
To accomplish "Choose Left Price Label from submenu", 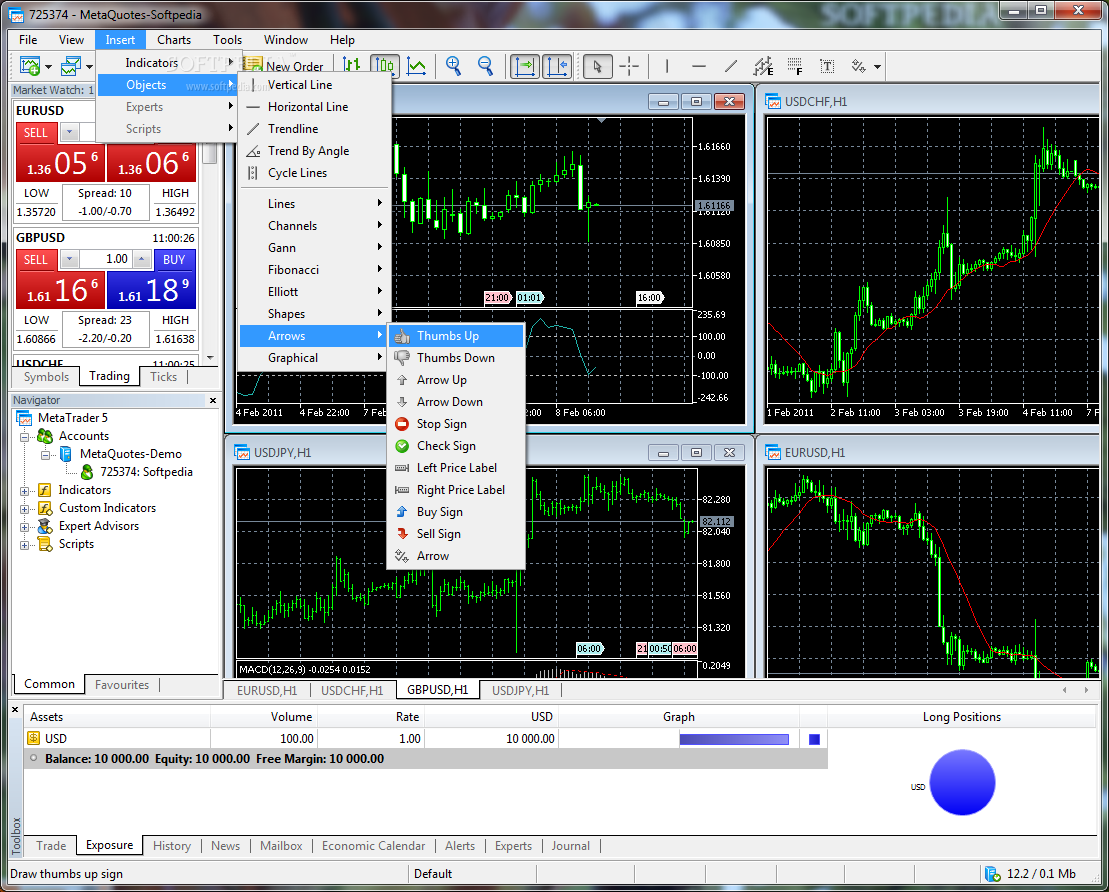I will point(456,468).
